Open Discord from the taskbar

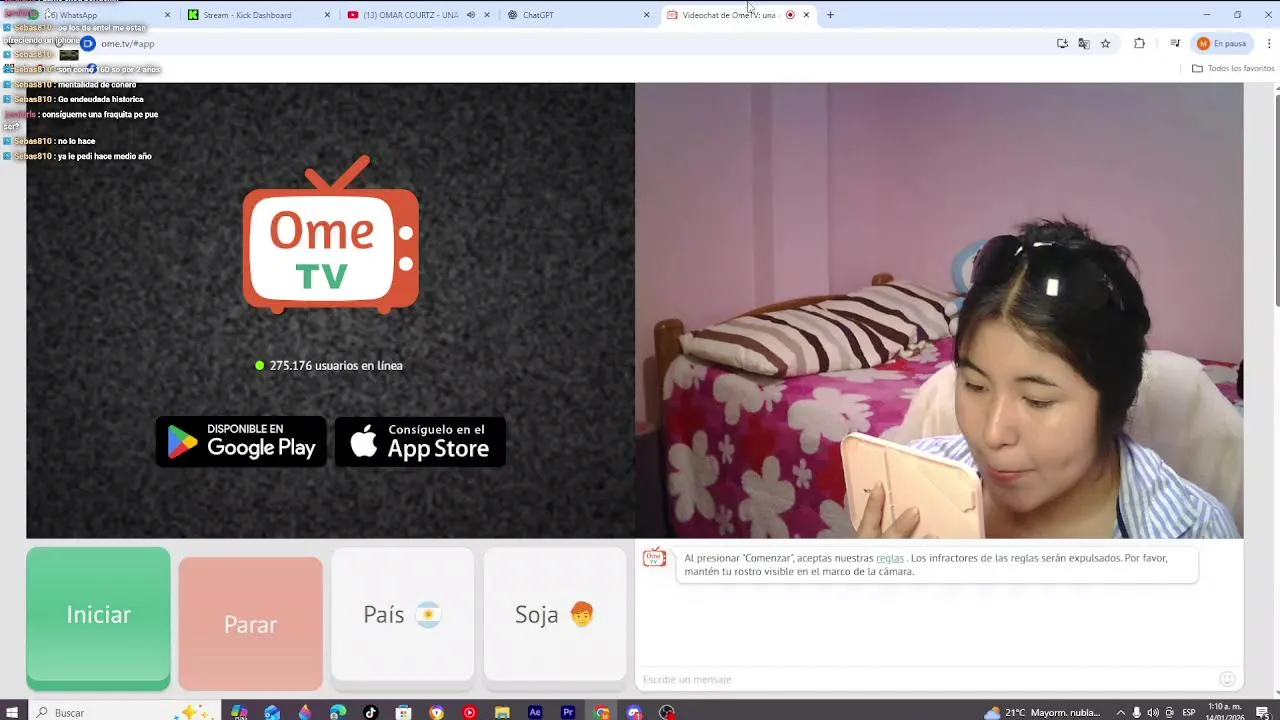(x=634, y=712)
